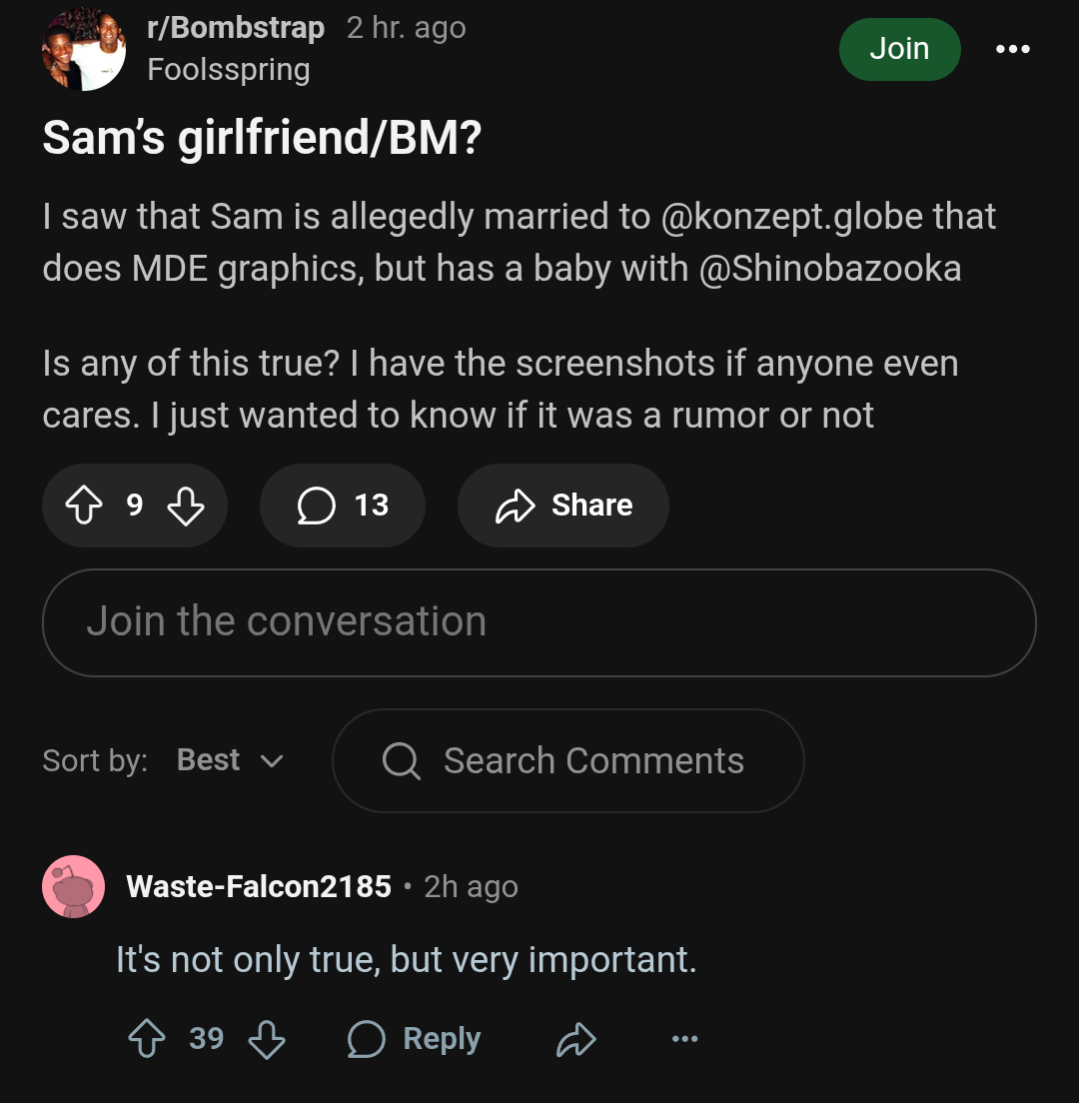The height and width of the screenshot is (1103, 1079).
Task: Downvote Waste-Falcon2185's comment
Action: [x=266, y=1040]
